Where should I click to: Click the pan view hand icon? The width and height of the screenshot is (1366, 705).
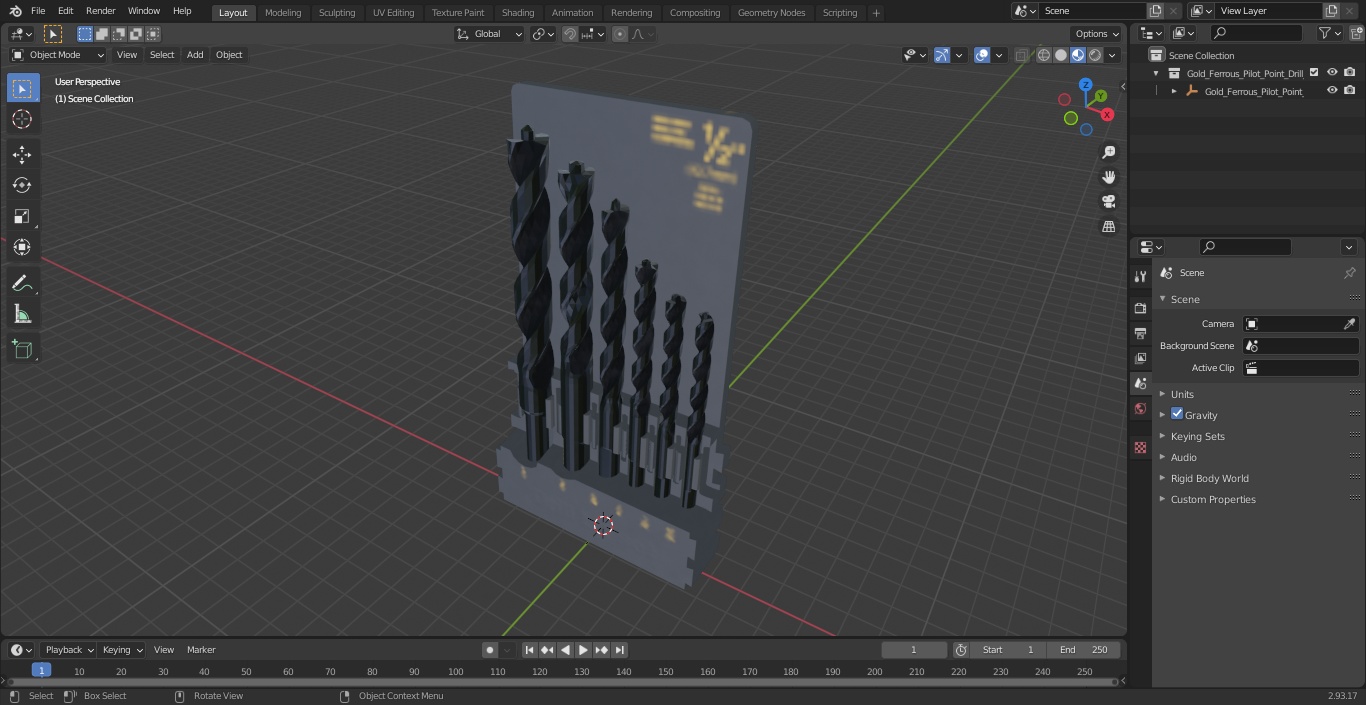1108,177
